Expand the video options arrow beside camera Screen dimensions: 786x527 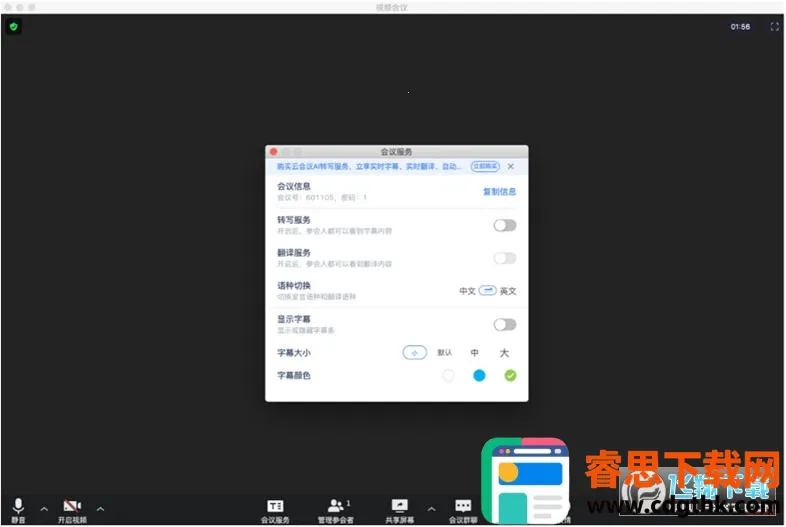[x=99, y=508]
